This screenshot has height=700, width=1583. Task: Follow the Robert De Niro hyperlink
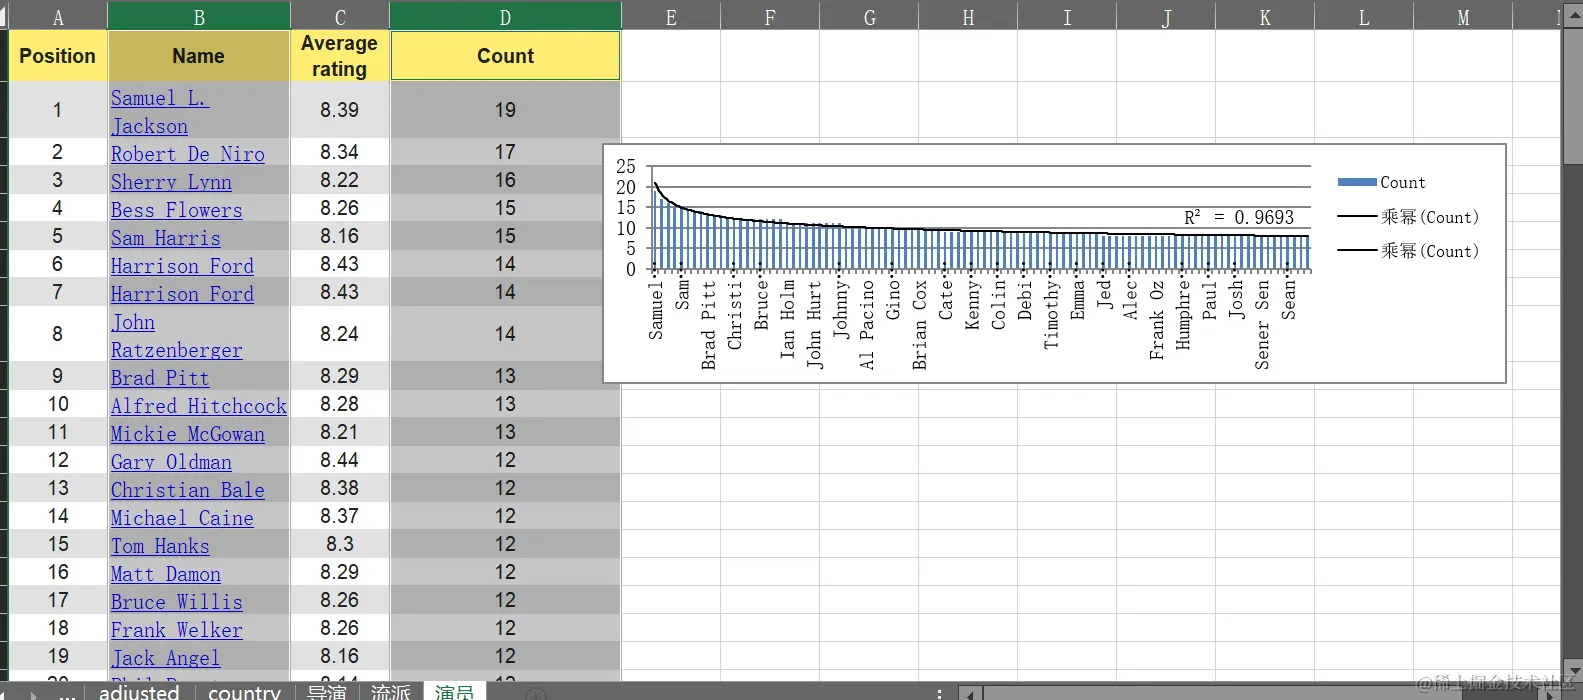click(188, 154)
